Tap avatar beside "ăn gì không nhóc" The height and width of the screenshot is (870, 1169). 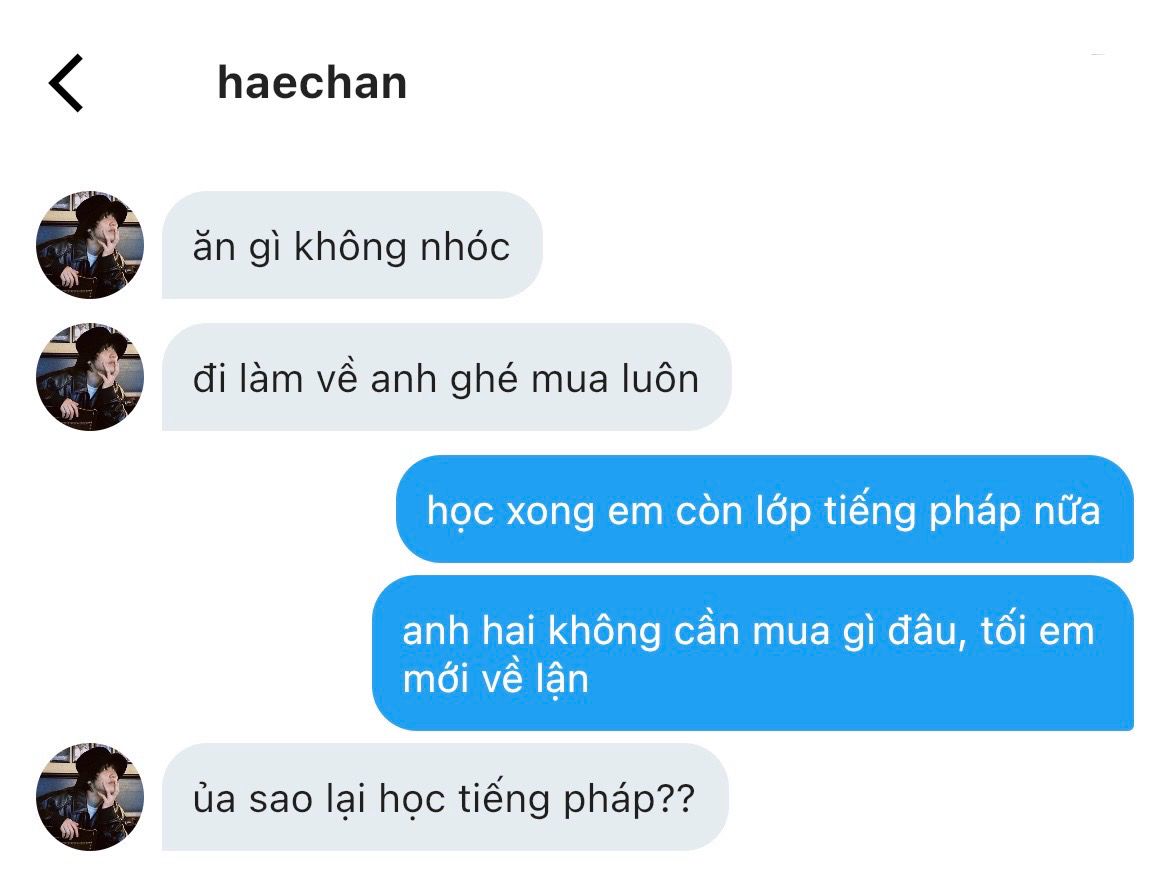(90, 245)
